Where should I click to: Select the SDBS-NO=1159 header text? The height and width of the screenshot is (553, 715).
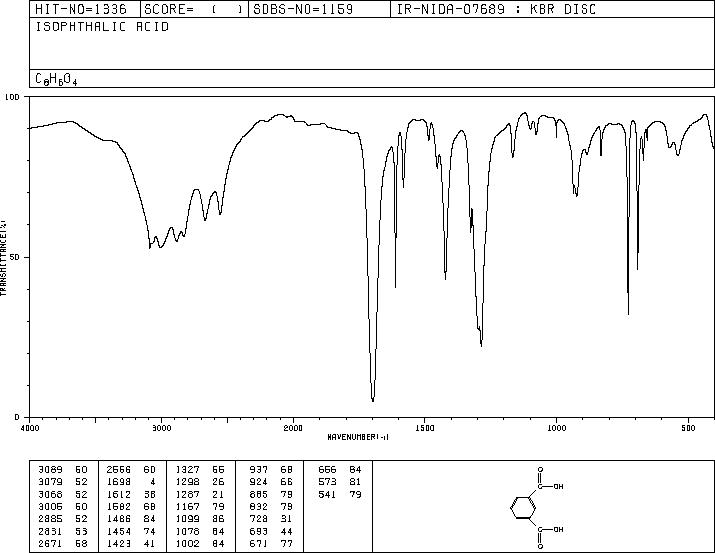point(303,9)
